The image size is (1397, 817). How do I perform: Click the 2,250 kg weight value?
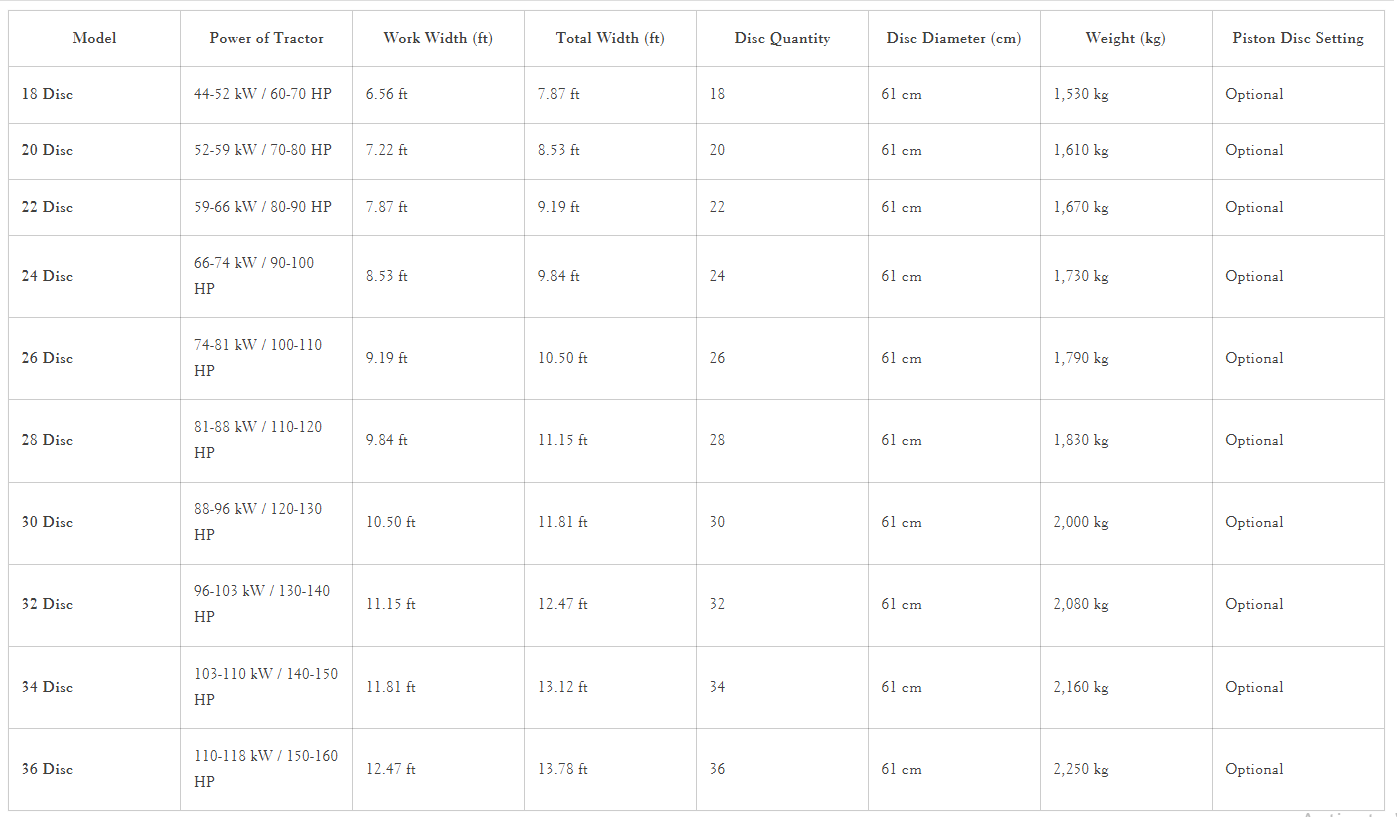pos(1081,769)
